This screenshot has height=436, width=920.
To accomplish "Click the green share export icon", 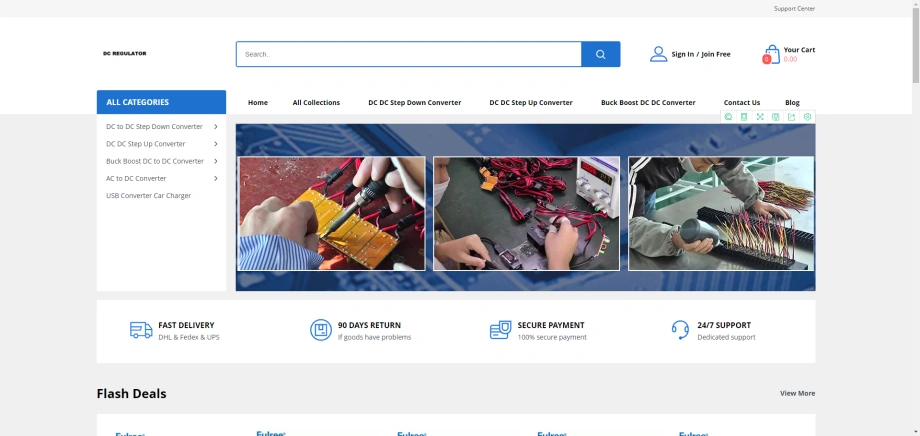I will (792, 117).
